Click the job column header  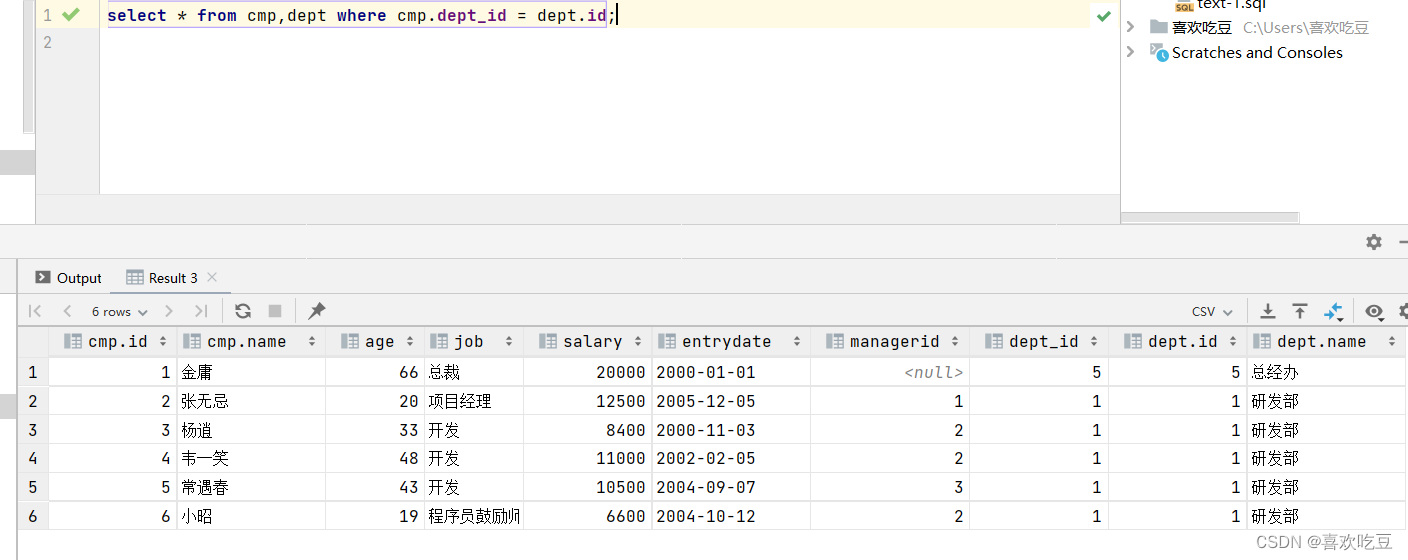474,342
